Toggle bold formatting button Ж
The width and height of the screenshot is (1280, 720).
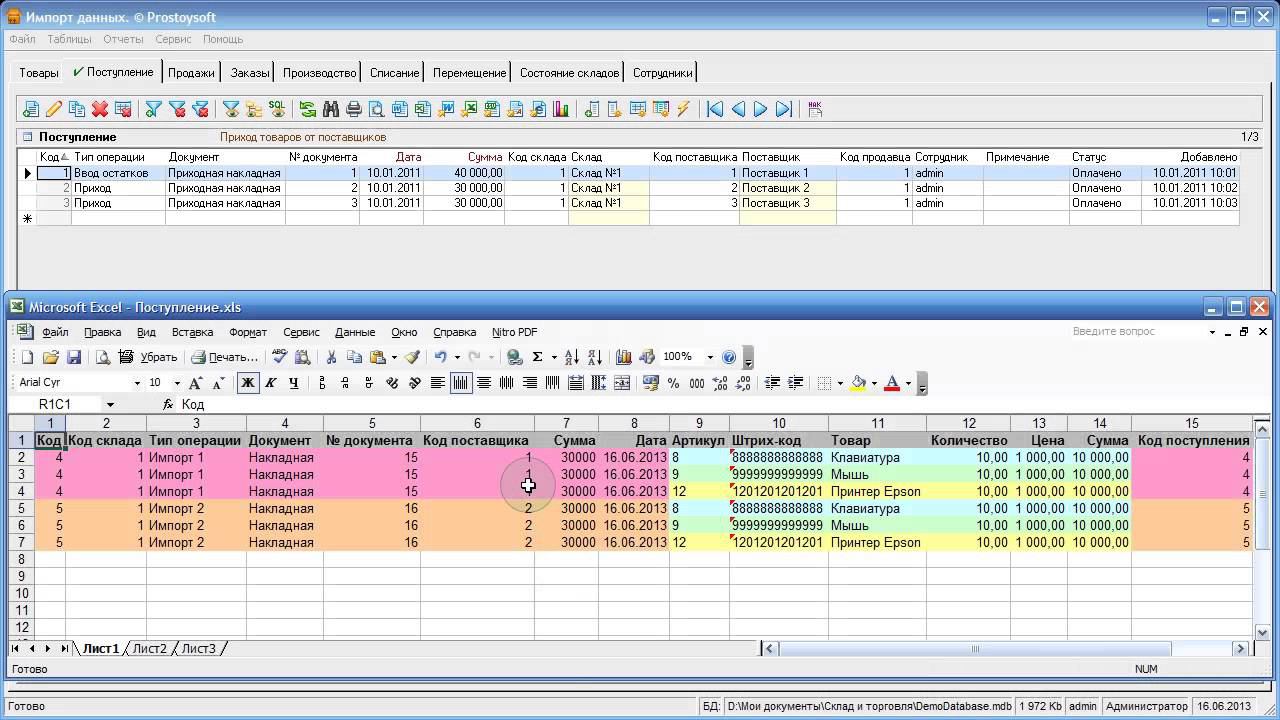point(247,383)
